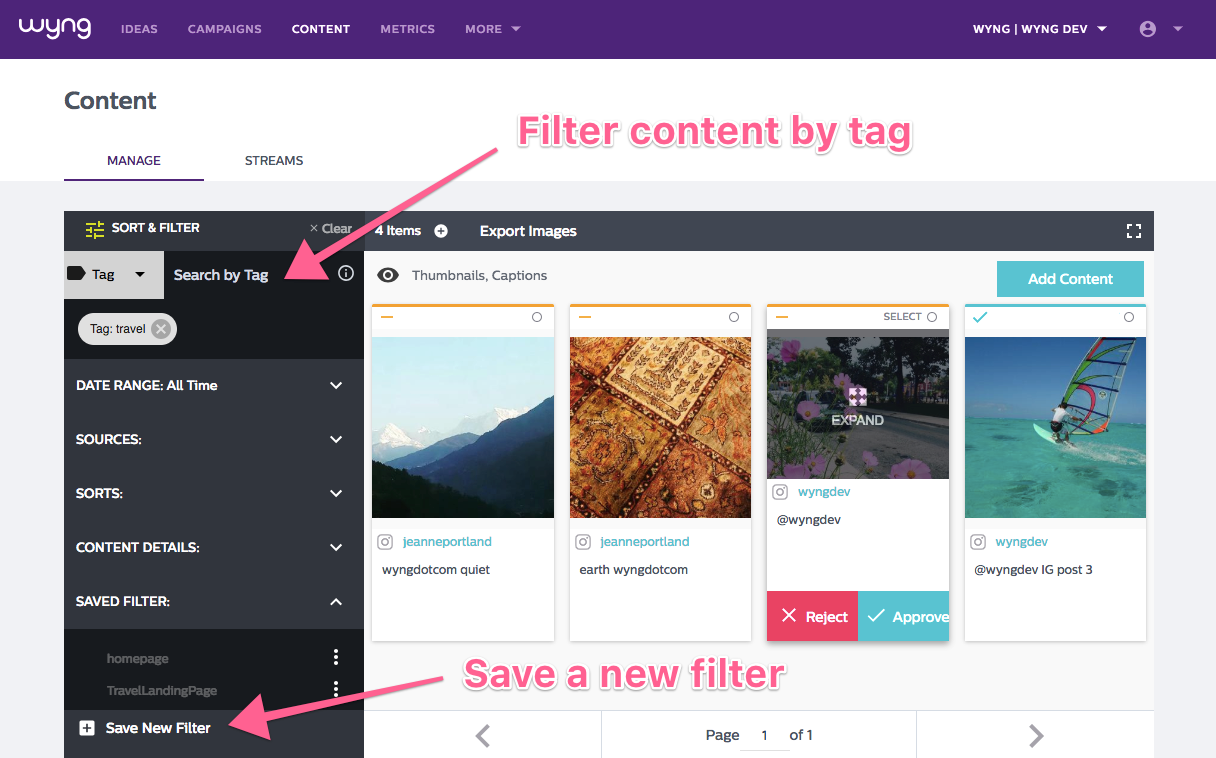Clear all sort and filter settings
1216x758 pixels.
330,229
